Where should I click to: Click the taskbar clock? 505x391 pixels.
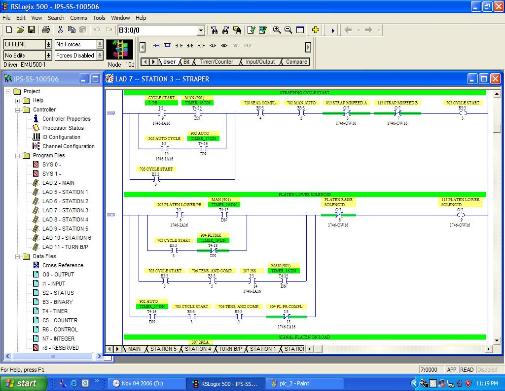point(487,383)
